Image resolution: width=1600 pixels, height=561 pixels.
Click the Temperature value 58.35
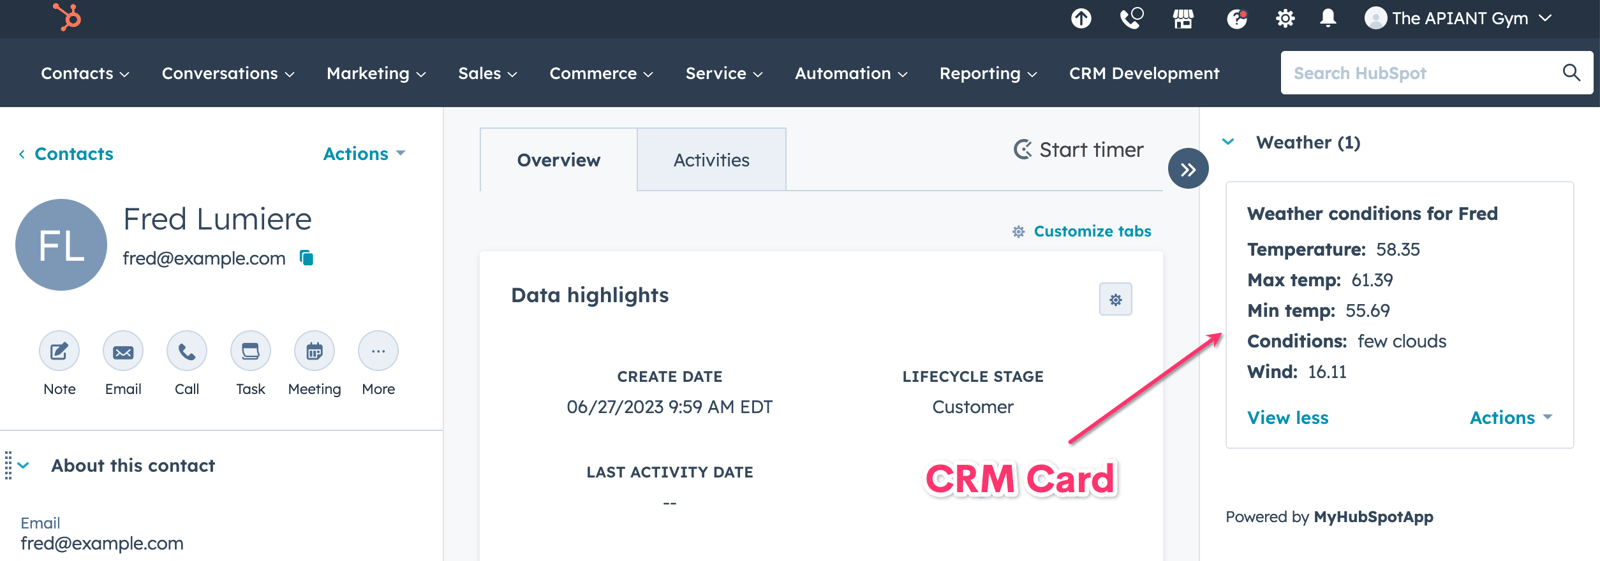pos(1398,249)
